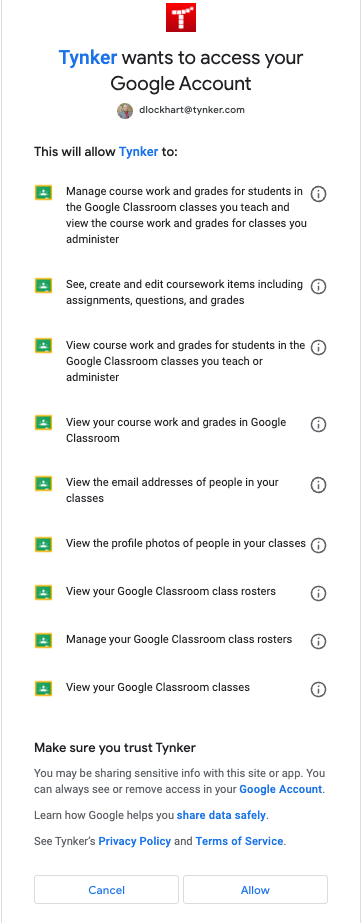Image resolution: width=362 pixels, height=923 pixels.
Task: Click the dlockhart@tynker.com account avatar
Action: click(125, 111)
